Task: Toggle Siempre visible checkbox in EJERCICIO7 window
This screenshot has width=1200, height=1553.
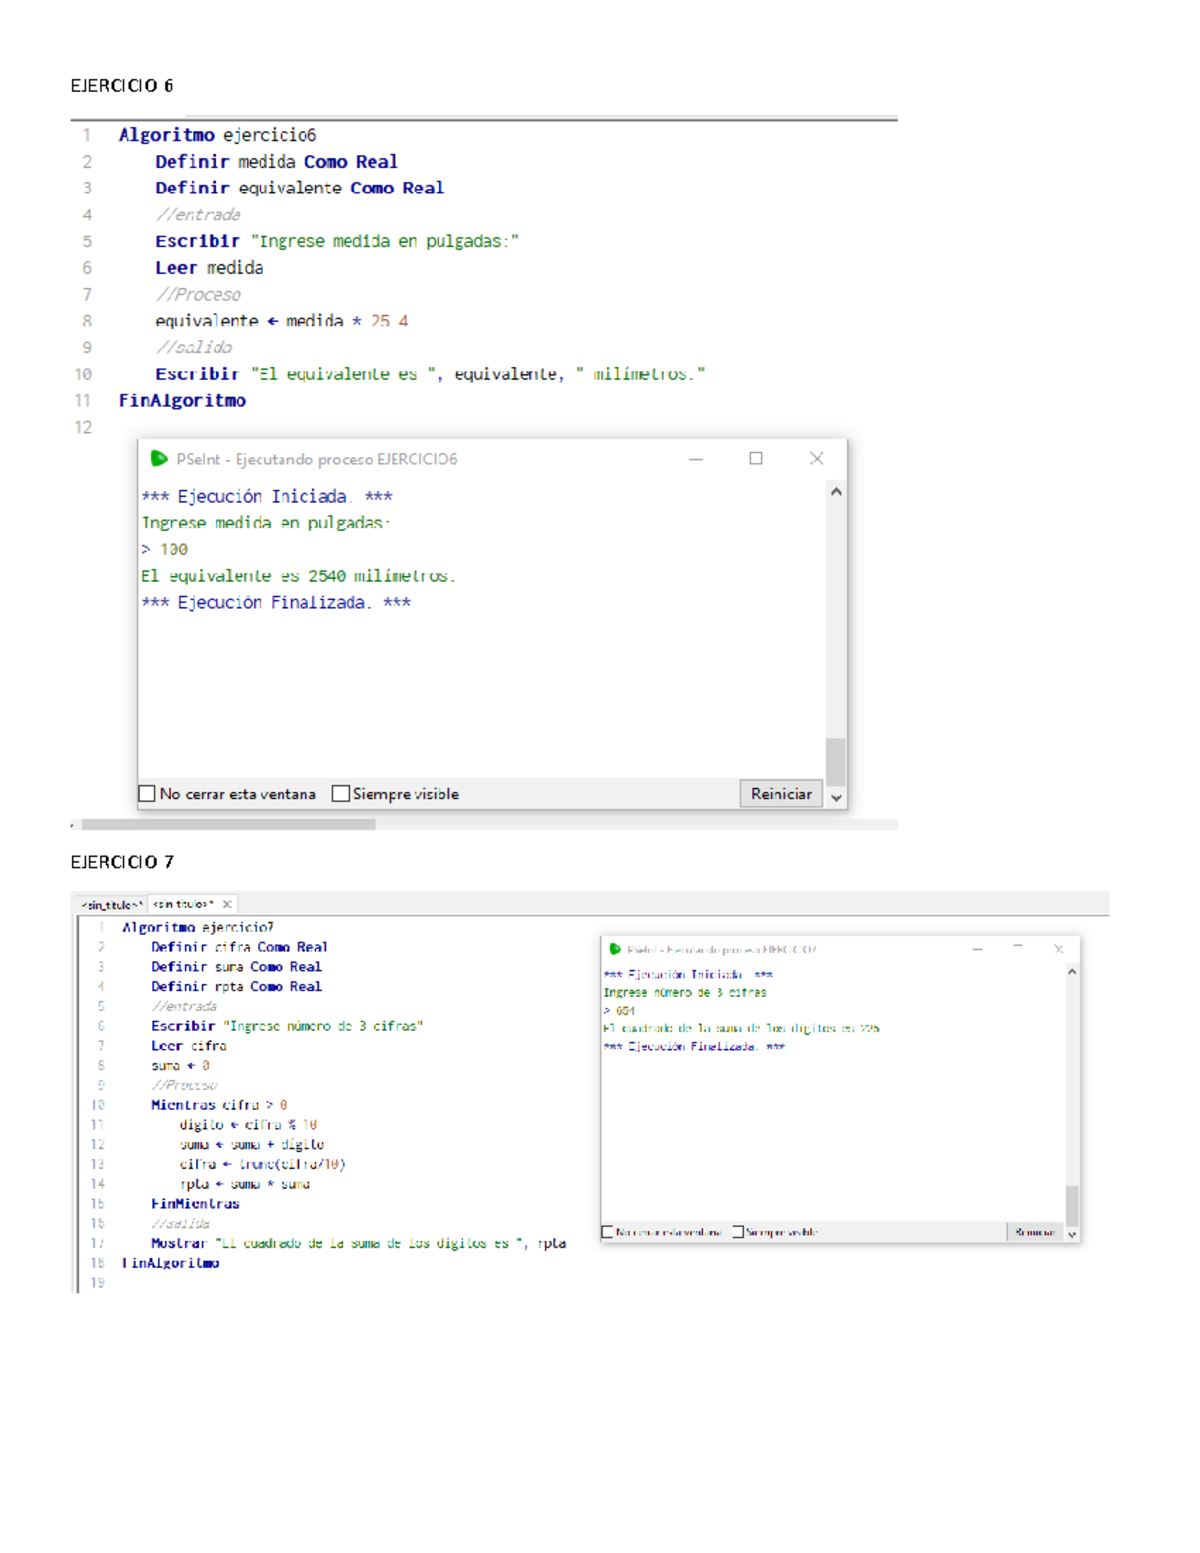Action: (737, 1232)
